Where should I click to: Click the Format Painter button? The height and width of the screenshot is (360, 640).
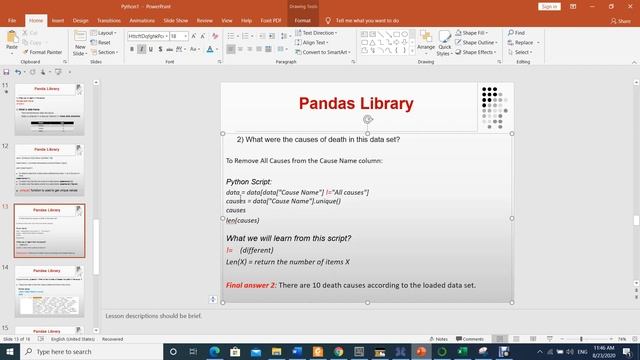tap(42, 52)
